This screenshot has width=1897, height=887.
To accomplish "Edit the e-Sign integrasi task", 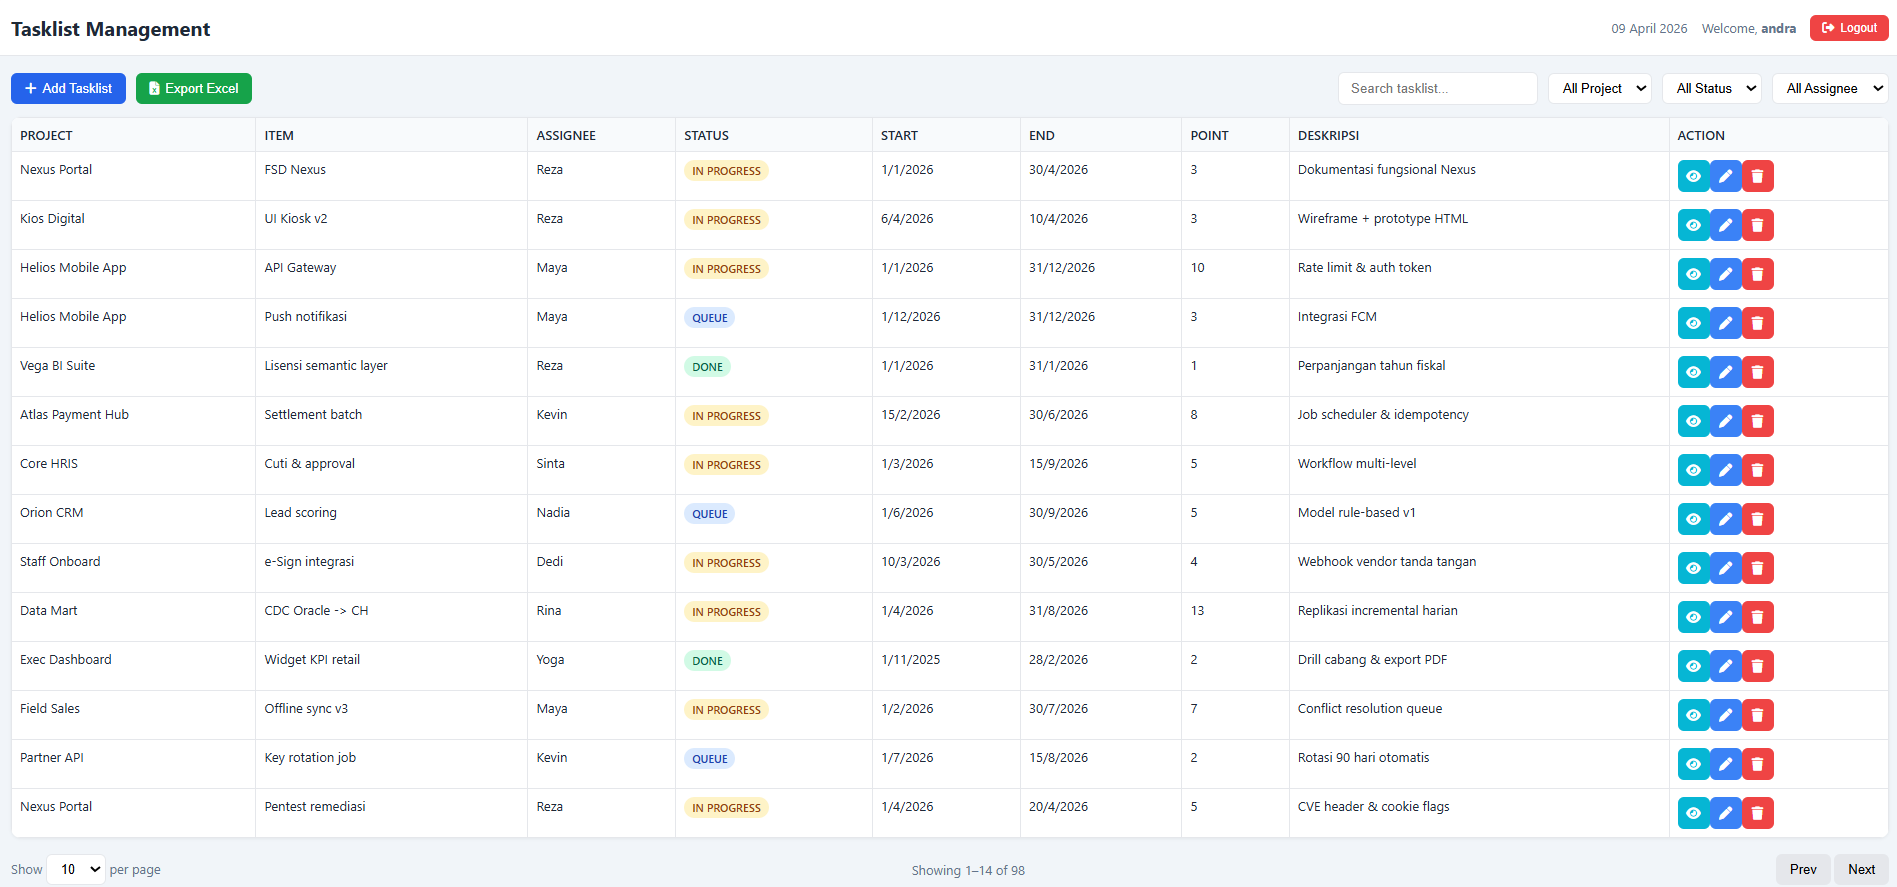I will coord(1725,568).
